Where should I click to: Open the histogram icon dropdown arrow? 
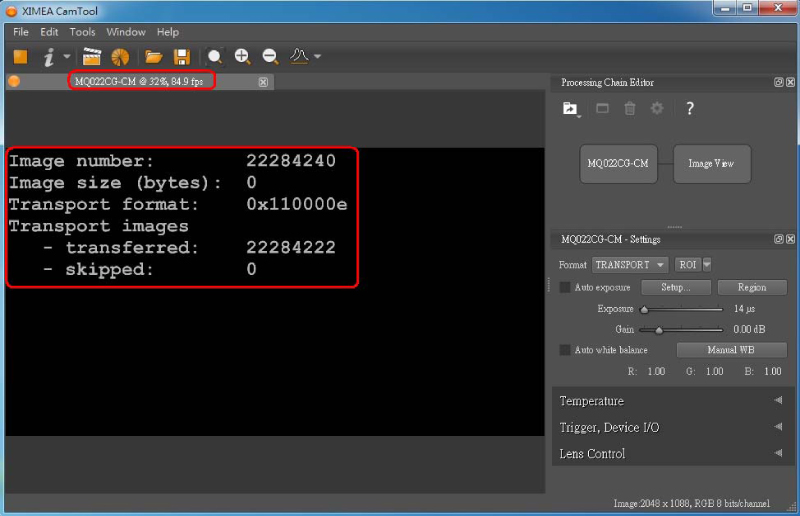pyautogui.click(x=317, y=56)
